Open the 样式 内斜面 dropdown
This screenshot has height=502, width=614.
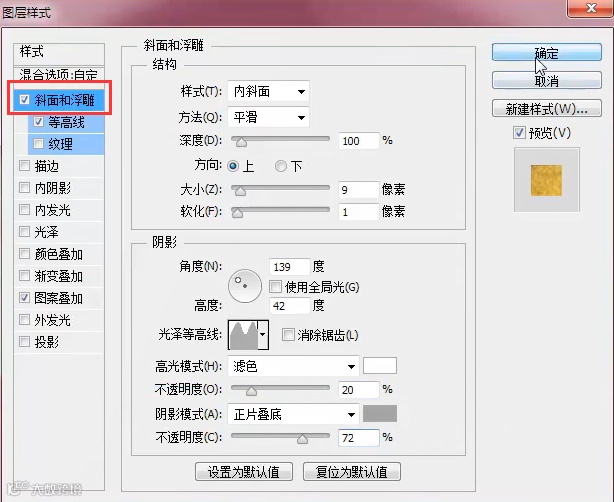[268, 92]
